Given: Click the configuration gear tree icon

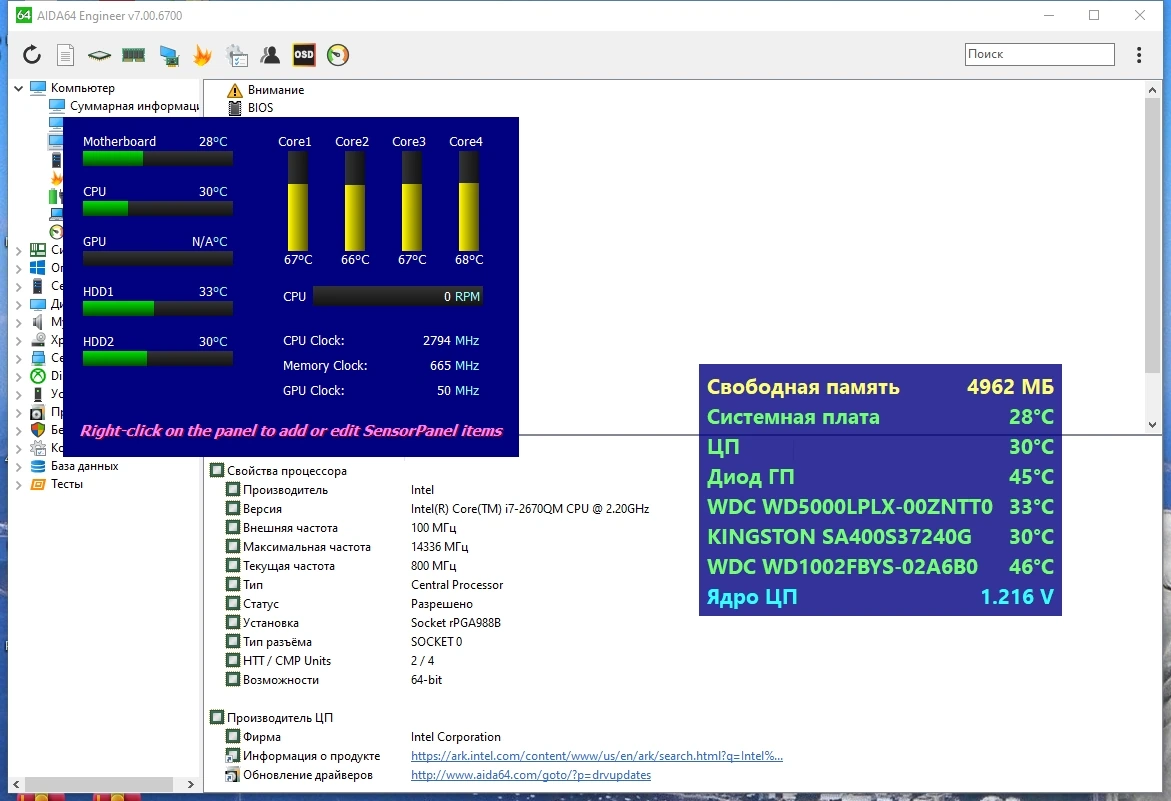Looking at the screenshot, I should point(38,448).
